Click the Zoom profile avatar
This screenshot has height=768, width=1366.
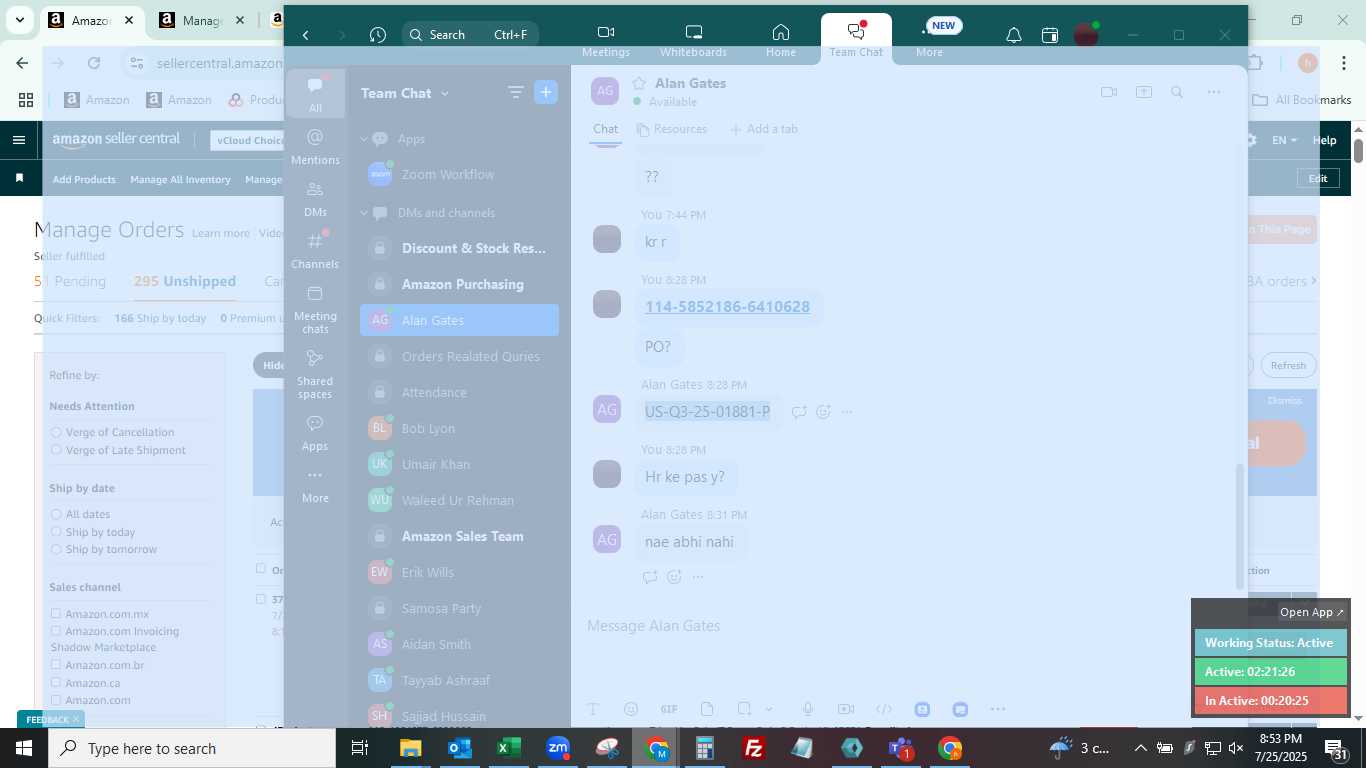(1086, 35)
